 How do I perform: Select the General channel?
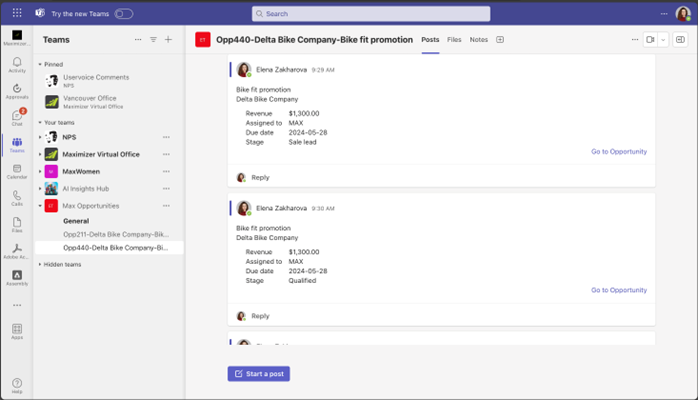click(76, 221)
